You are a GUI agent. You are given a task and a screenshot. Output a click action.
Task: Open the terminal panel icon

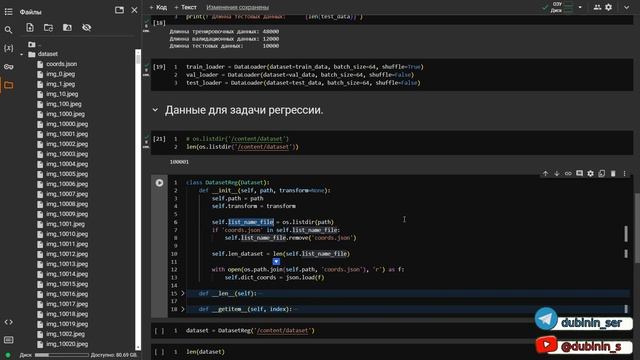[8, 340]
